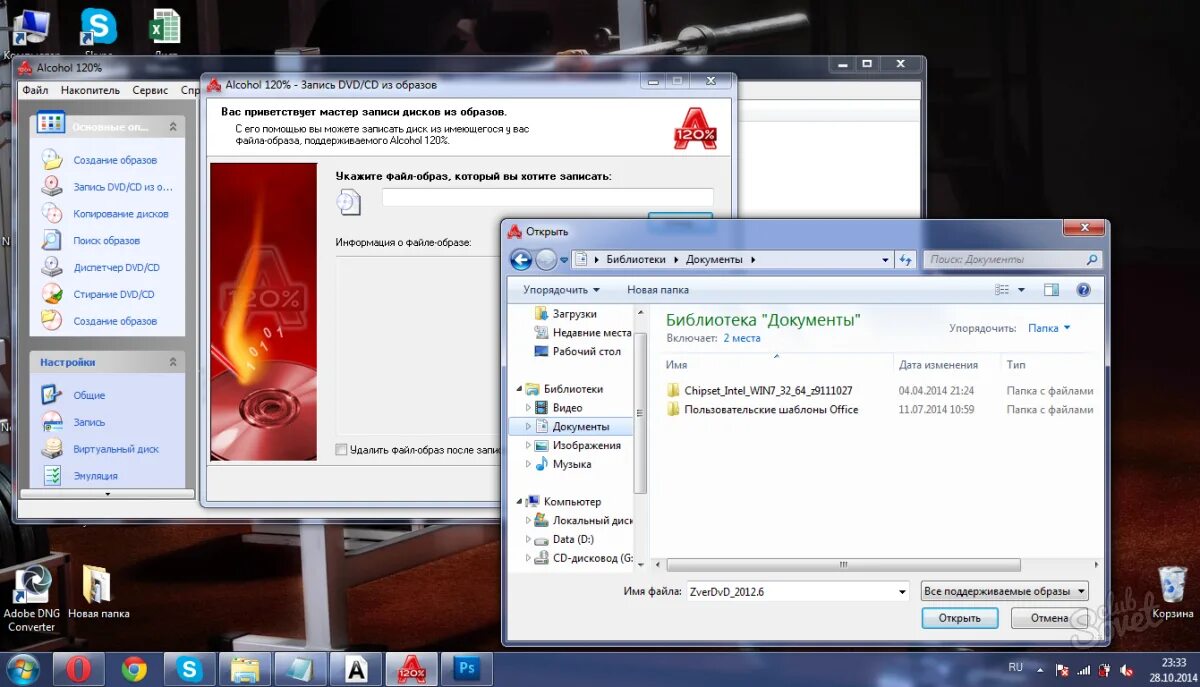This screenshot has height=687, width=1200.
Task: Open Стирание DVD/CD tool
Action: [114, 295]
